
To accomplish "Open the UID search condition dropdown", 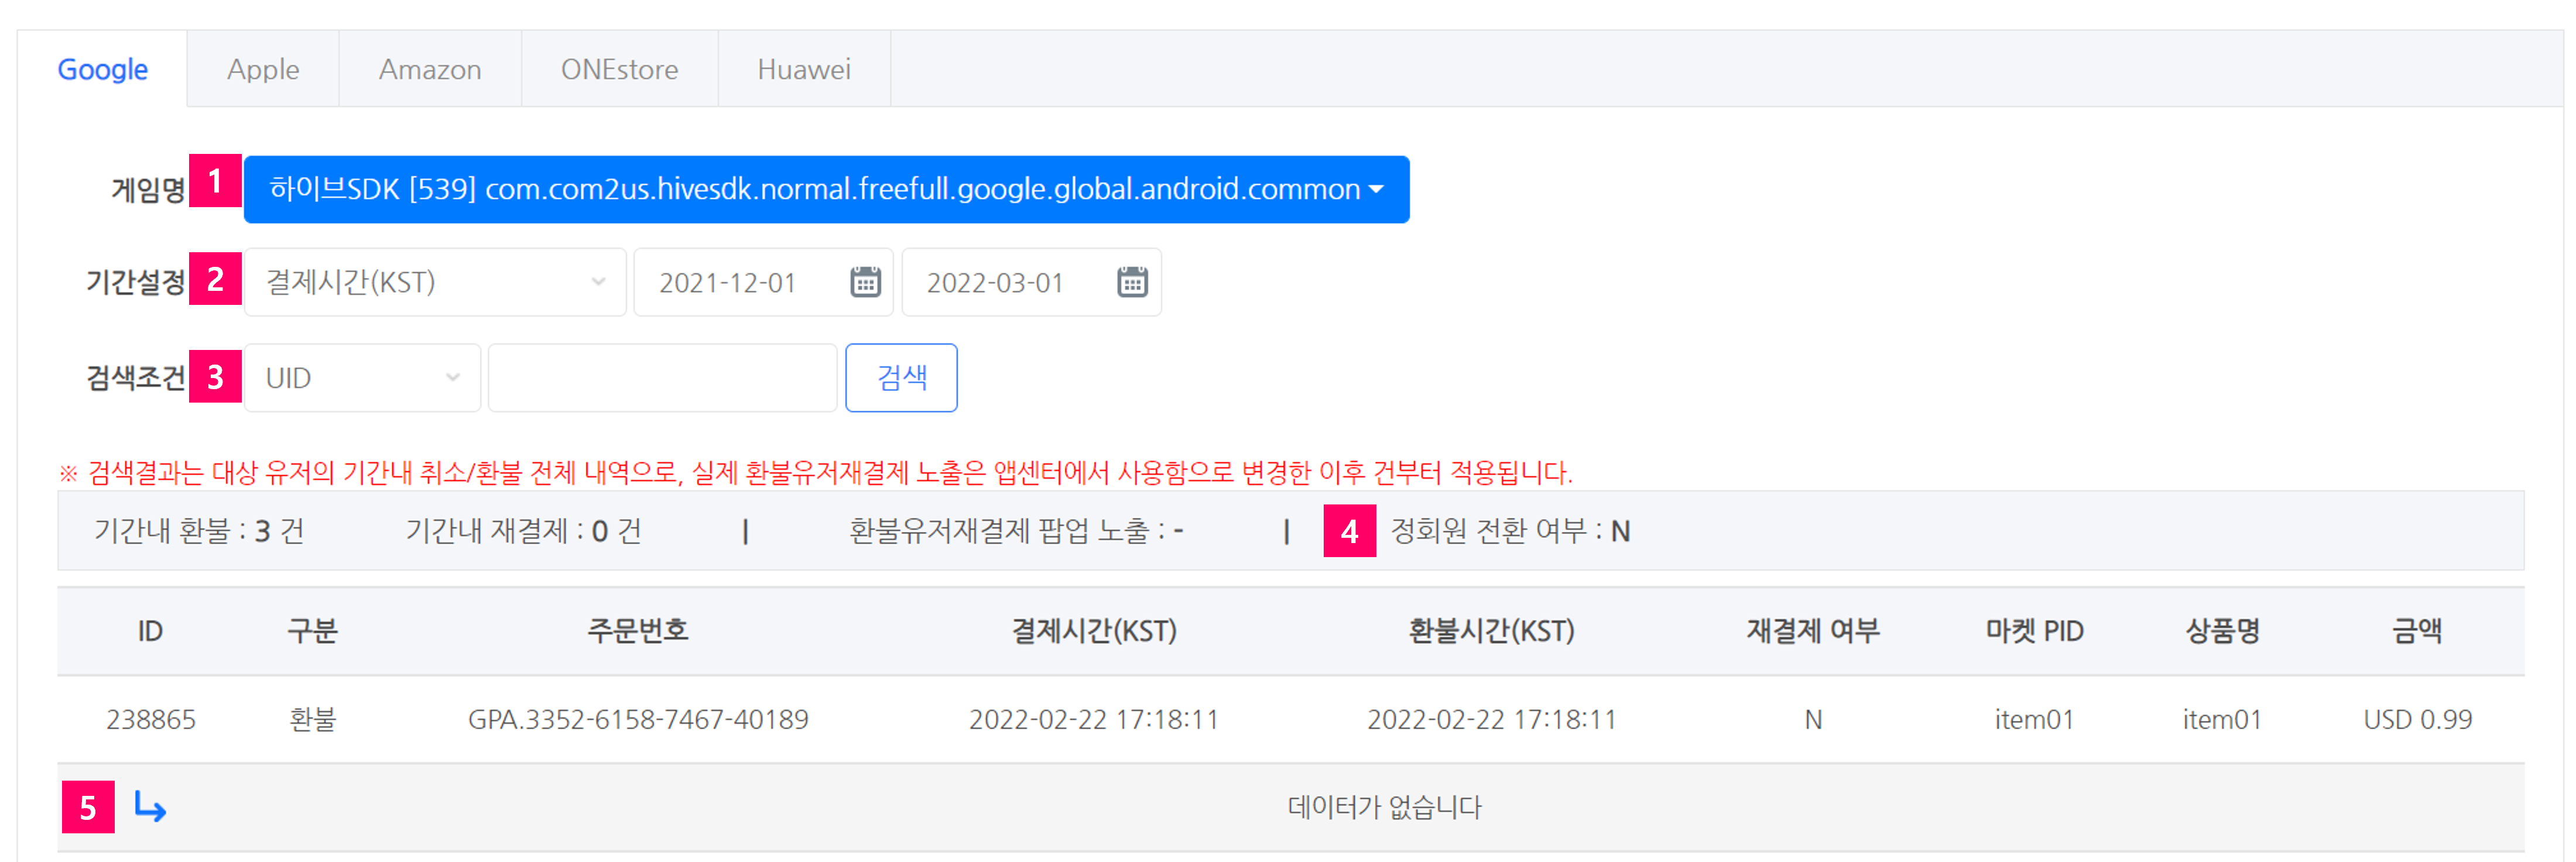I will (362, 378).
